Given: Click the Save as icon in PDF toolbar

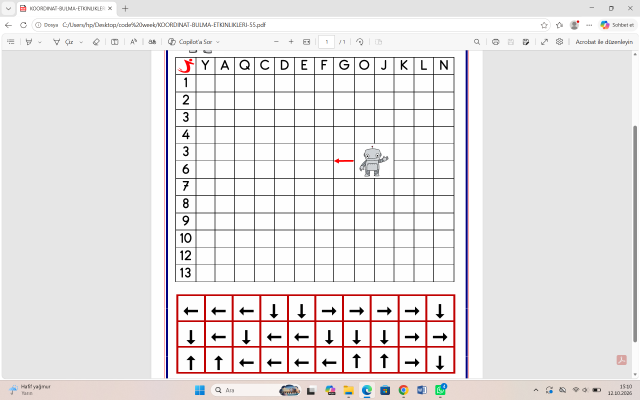Looking at the screenshot, I should coord(526,42).
